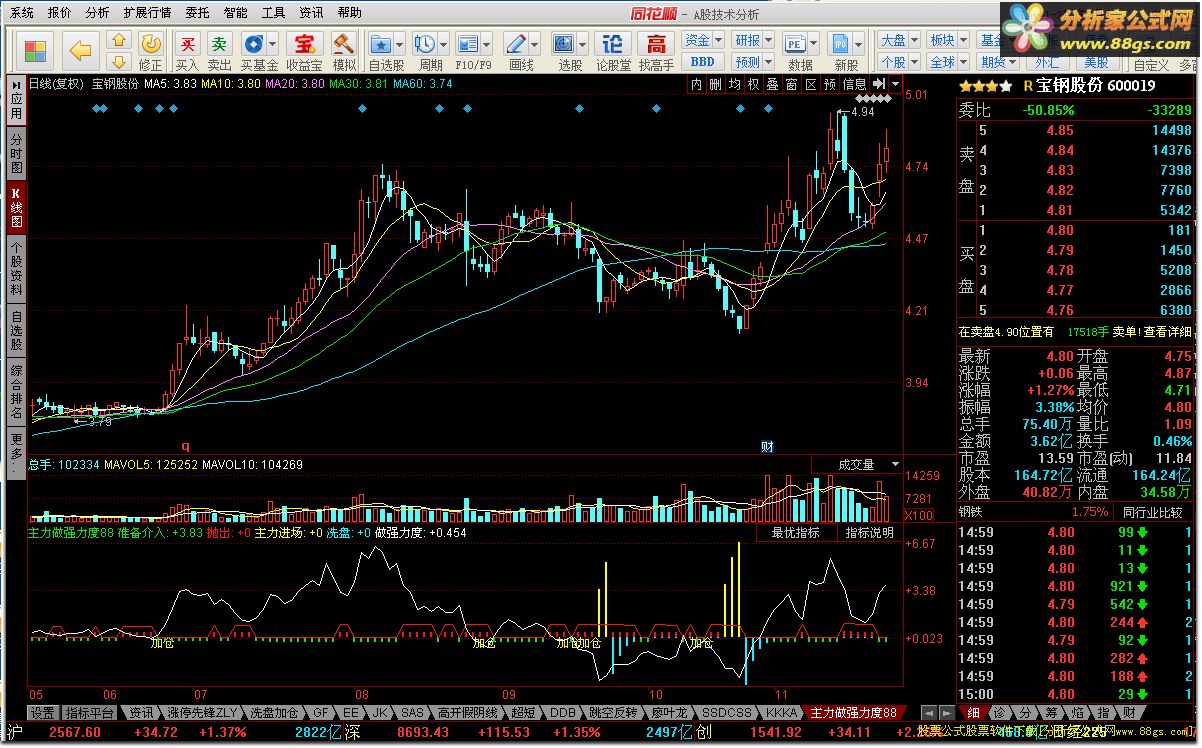1202x748 pixels.
Task: Open the 扩展行情 menu
Action: [147, 13]
